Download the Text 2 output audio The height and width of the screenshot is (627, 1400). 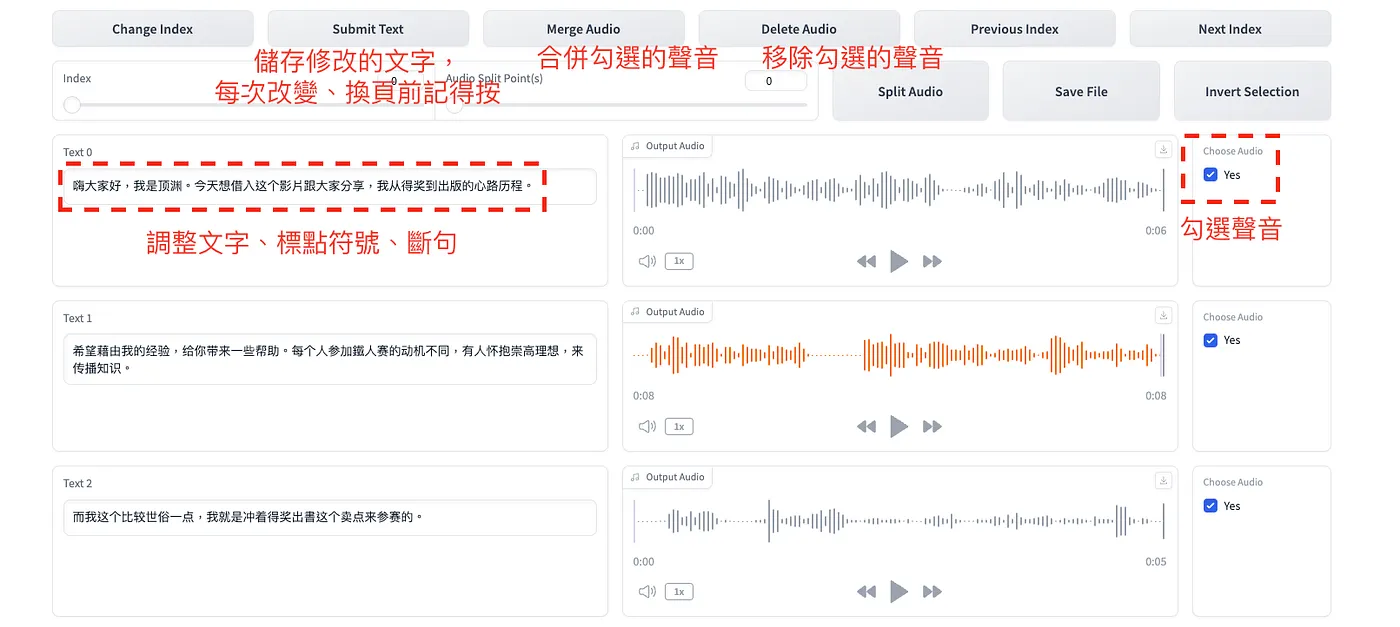(1163, 480)
